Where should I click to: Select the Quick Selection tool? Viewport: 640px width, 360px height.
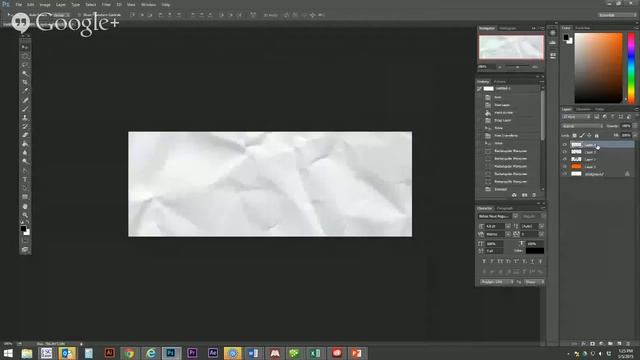(25, 73)
